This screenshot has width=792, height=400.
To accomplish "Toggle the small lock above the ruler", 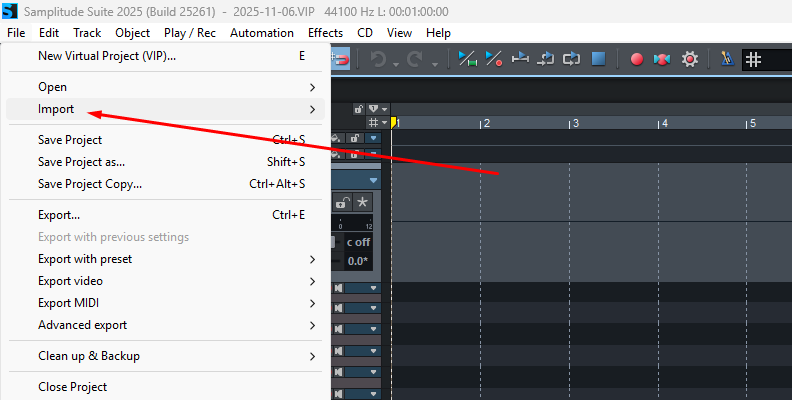I will [x=359, y=108].
